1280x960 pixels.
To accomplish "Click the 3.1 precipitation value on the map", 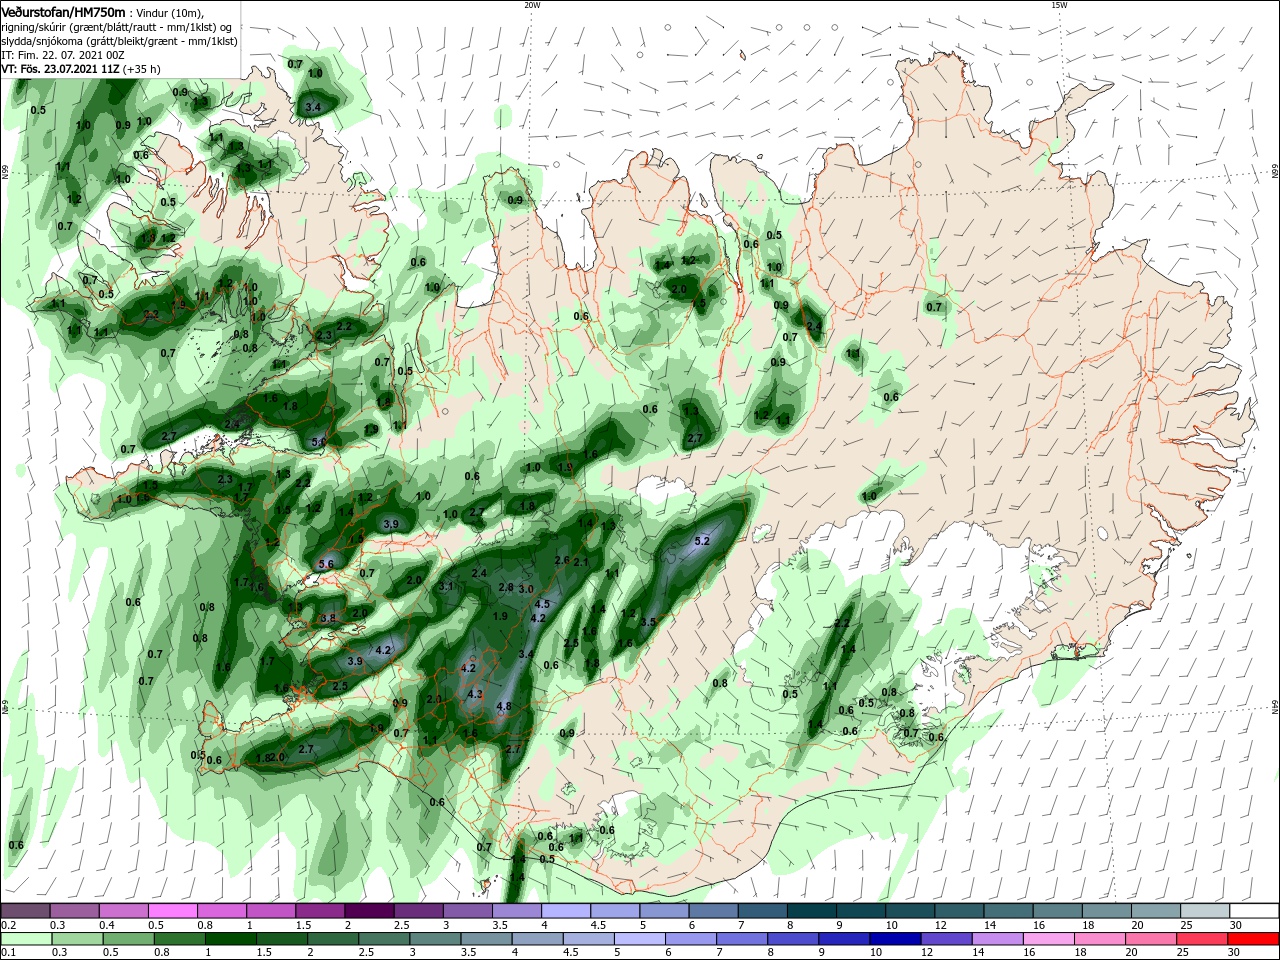I will tap(446, 586).
